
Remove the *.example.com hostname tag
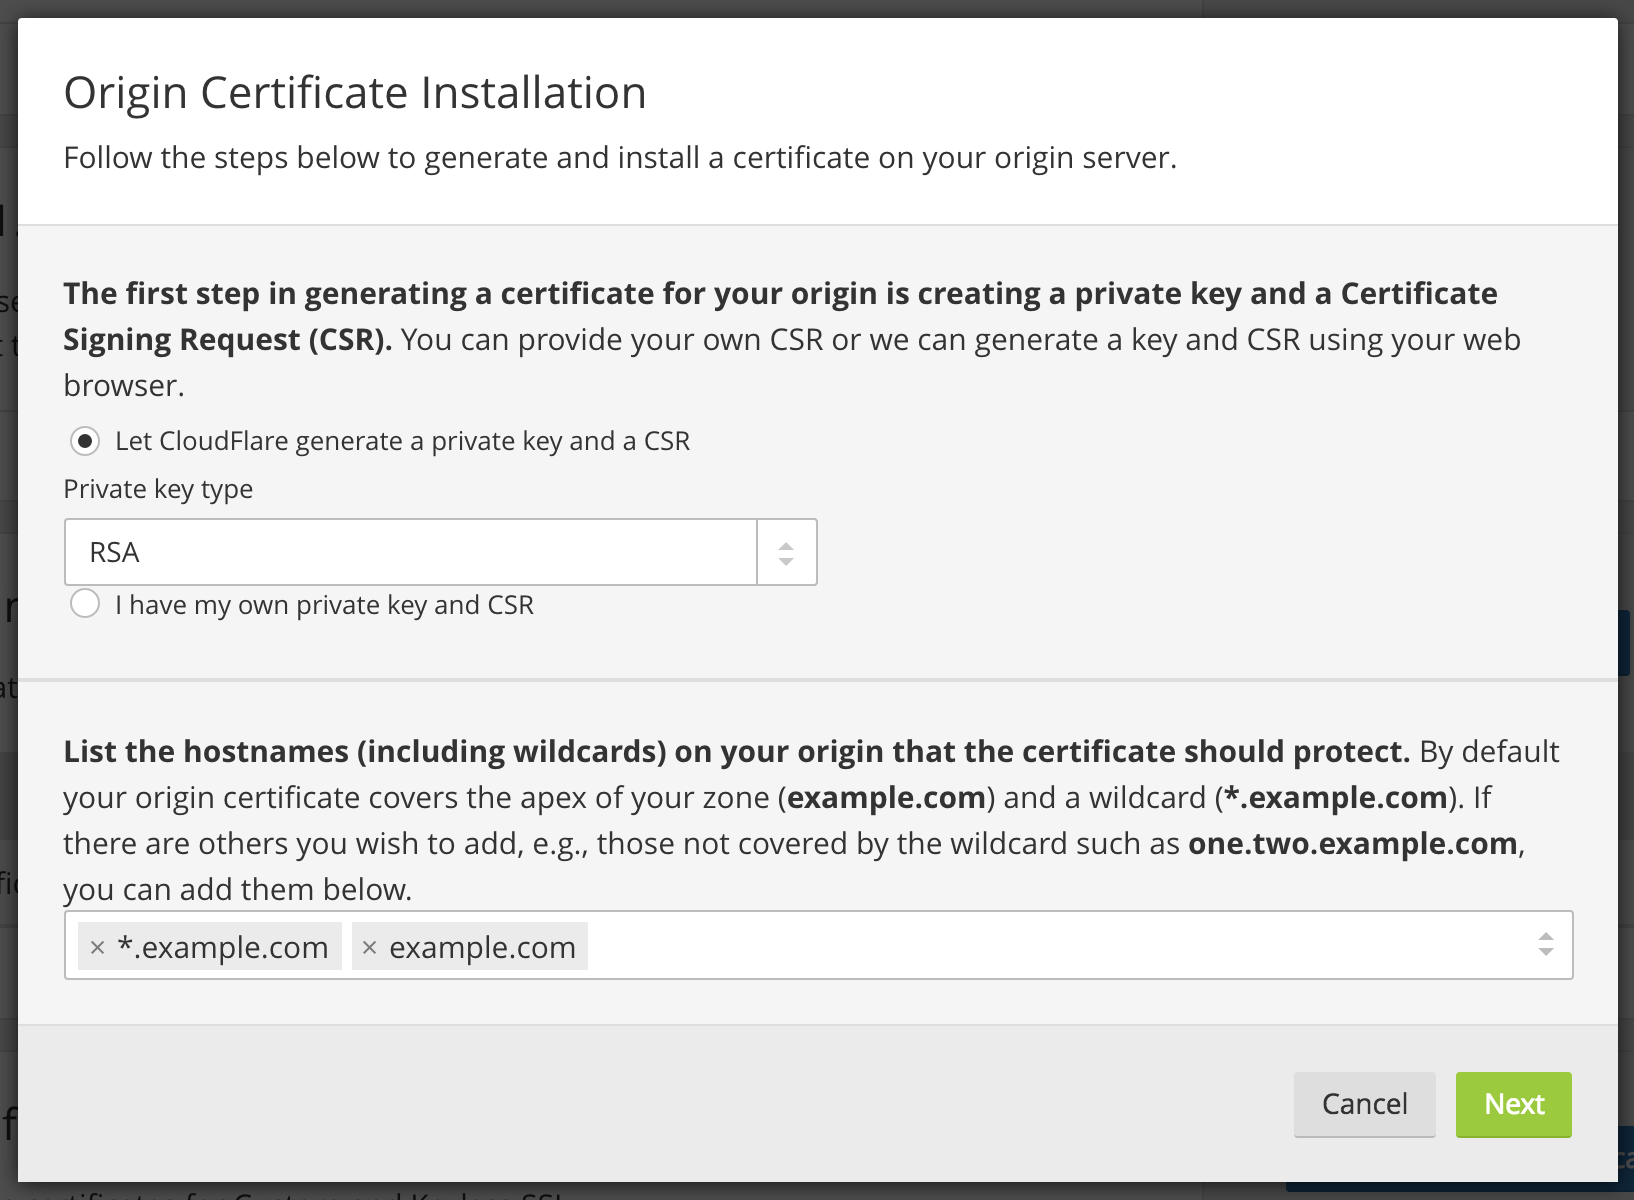click(97, 948)
